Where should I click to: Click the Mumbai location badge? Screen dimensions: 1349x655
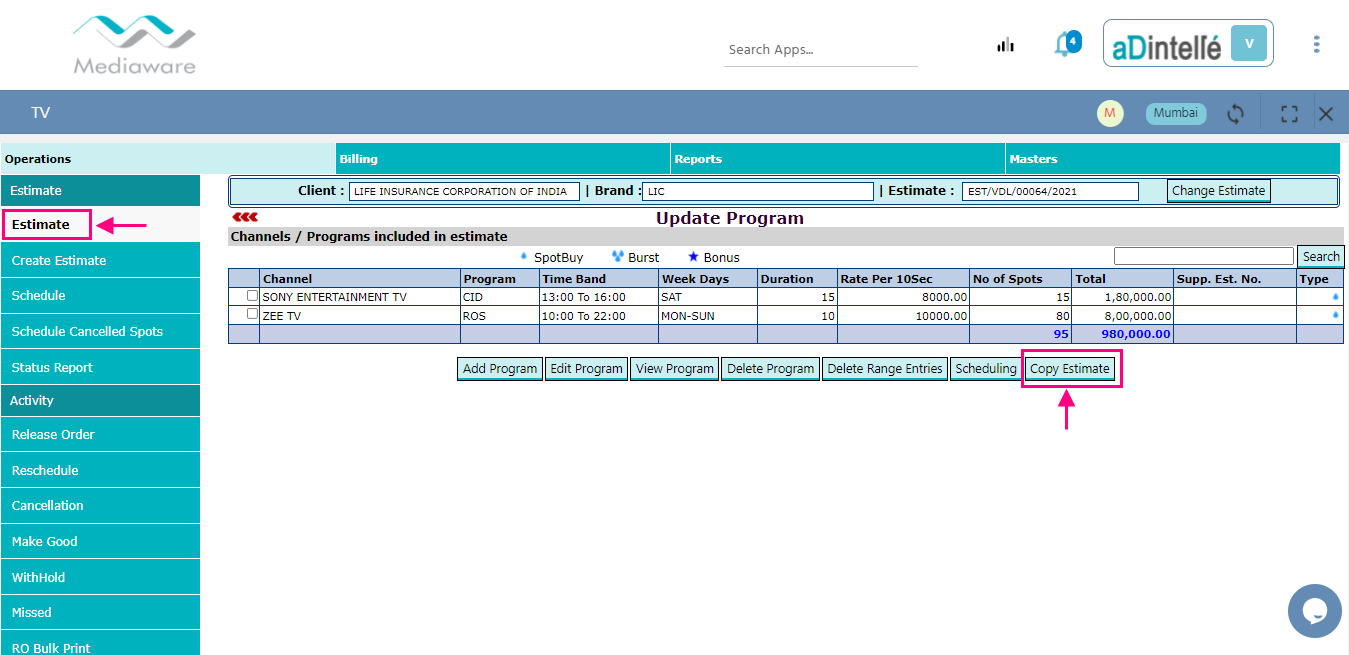(1176, 113)
